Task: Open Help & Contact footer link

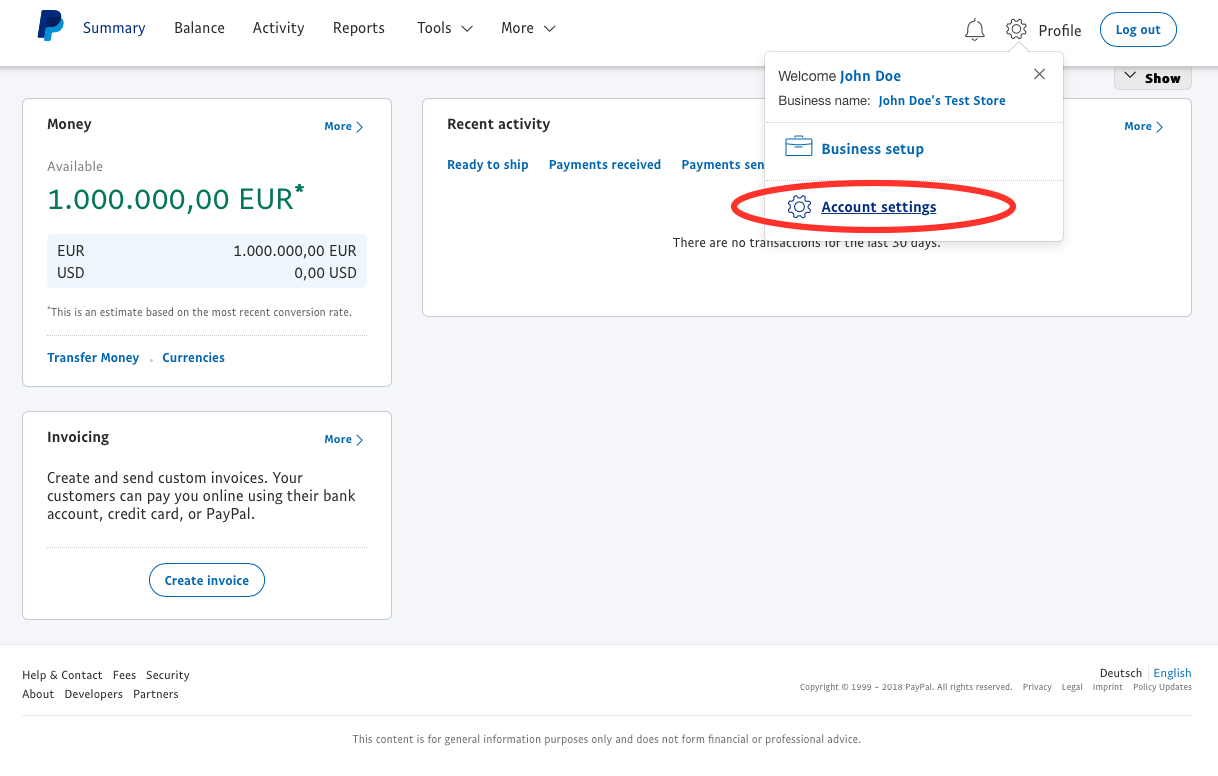Action: coord(62,675)
